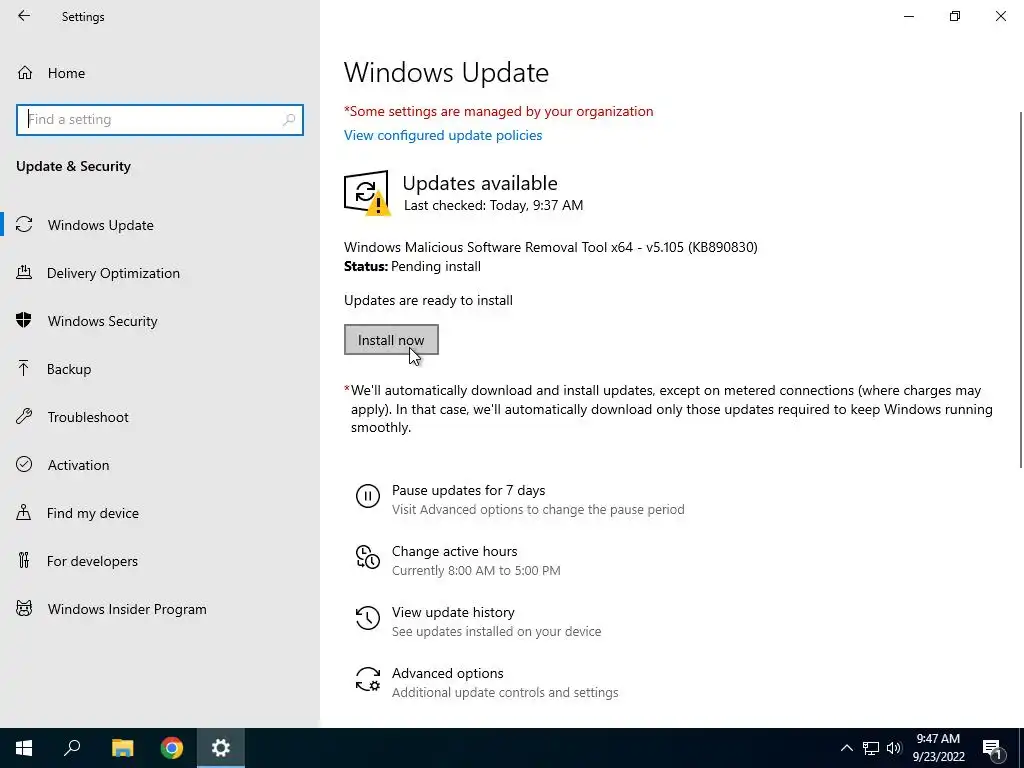Click the Last checked: Today, 9:37 AM text

tap(493, 205)
